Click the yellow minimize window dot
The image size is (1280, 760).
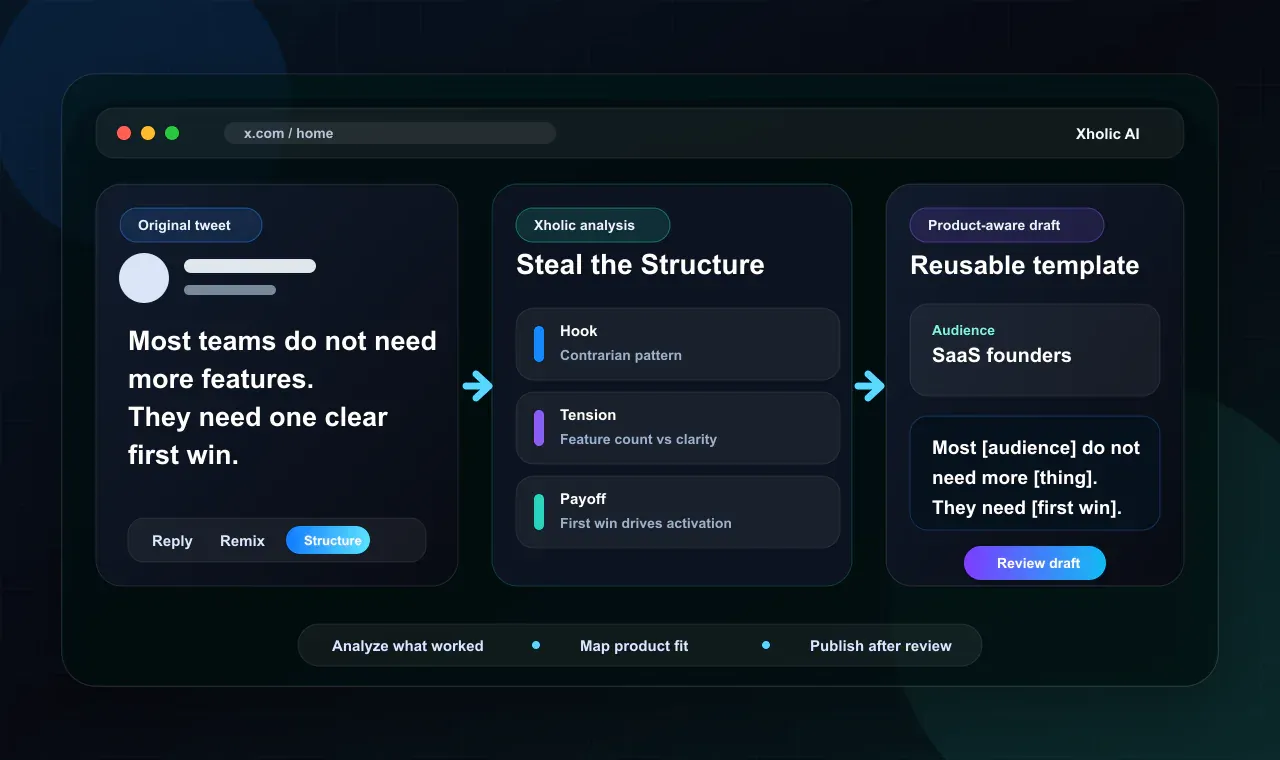tap(148, 133)
